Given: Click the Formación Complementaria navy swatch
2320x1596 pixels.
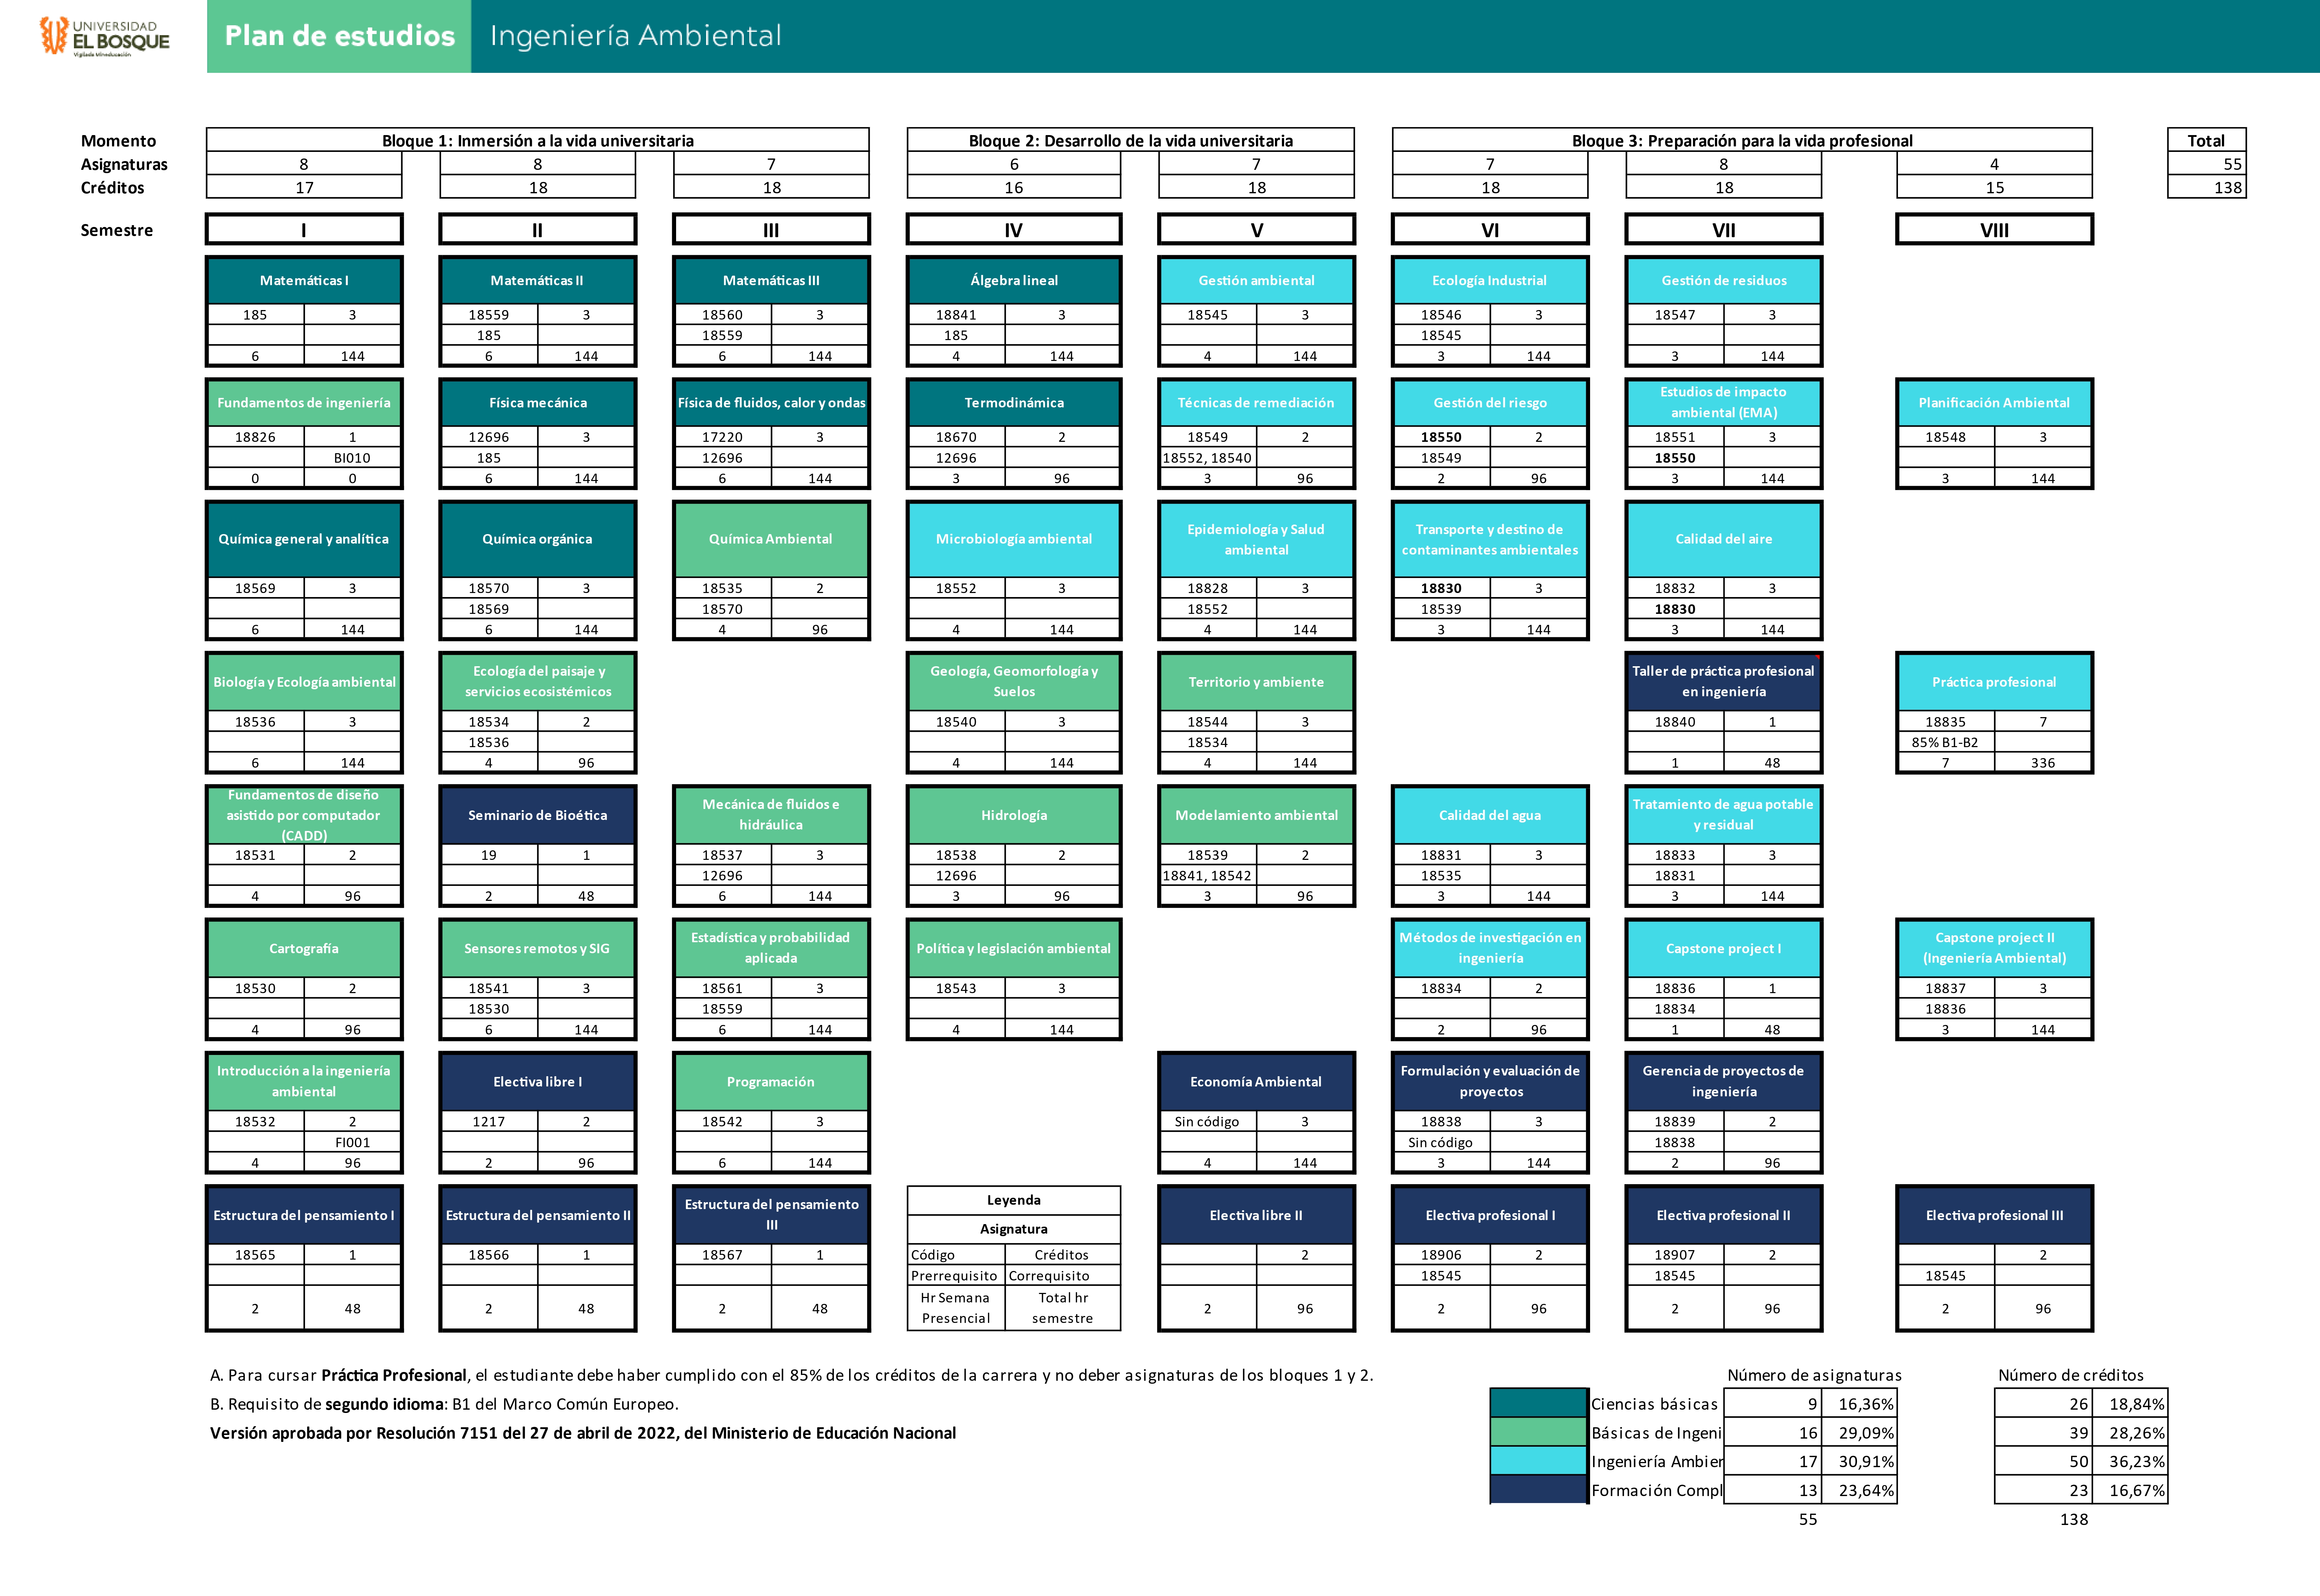Looking at the screenshot, I should (1538, 1490).
